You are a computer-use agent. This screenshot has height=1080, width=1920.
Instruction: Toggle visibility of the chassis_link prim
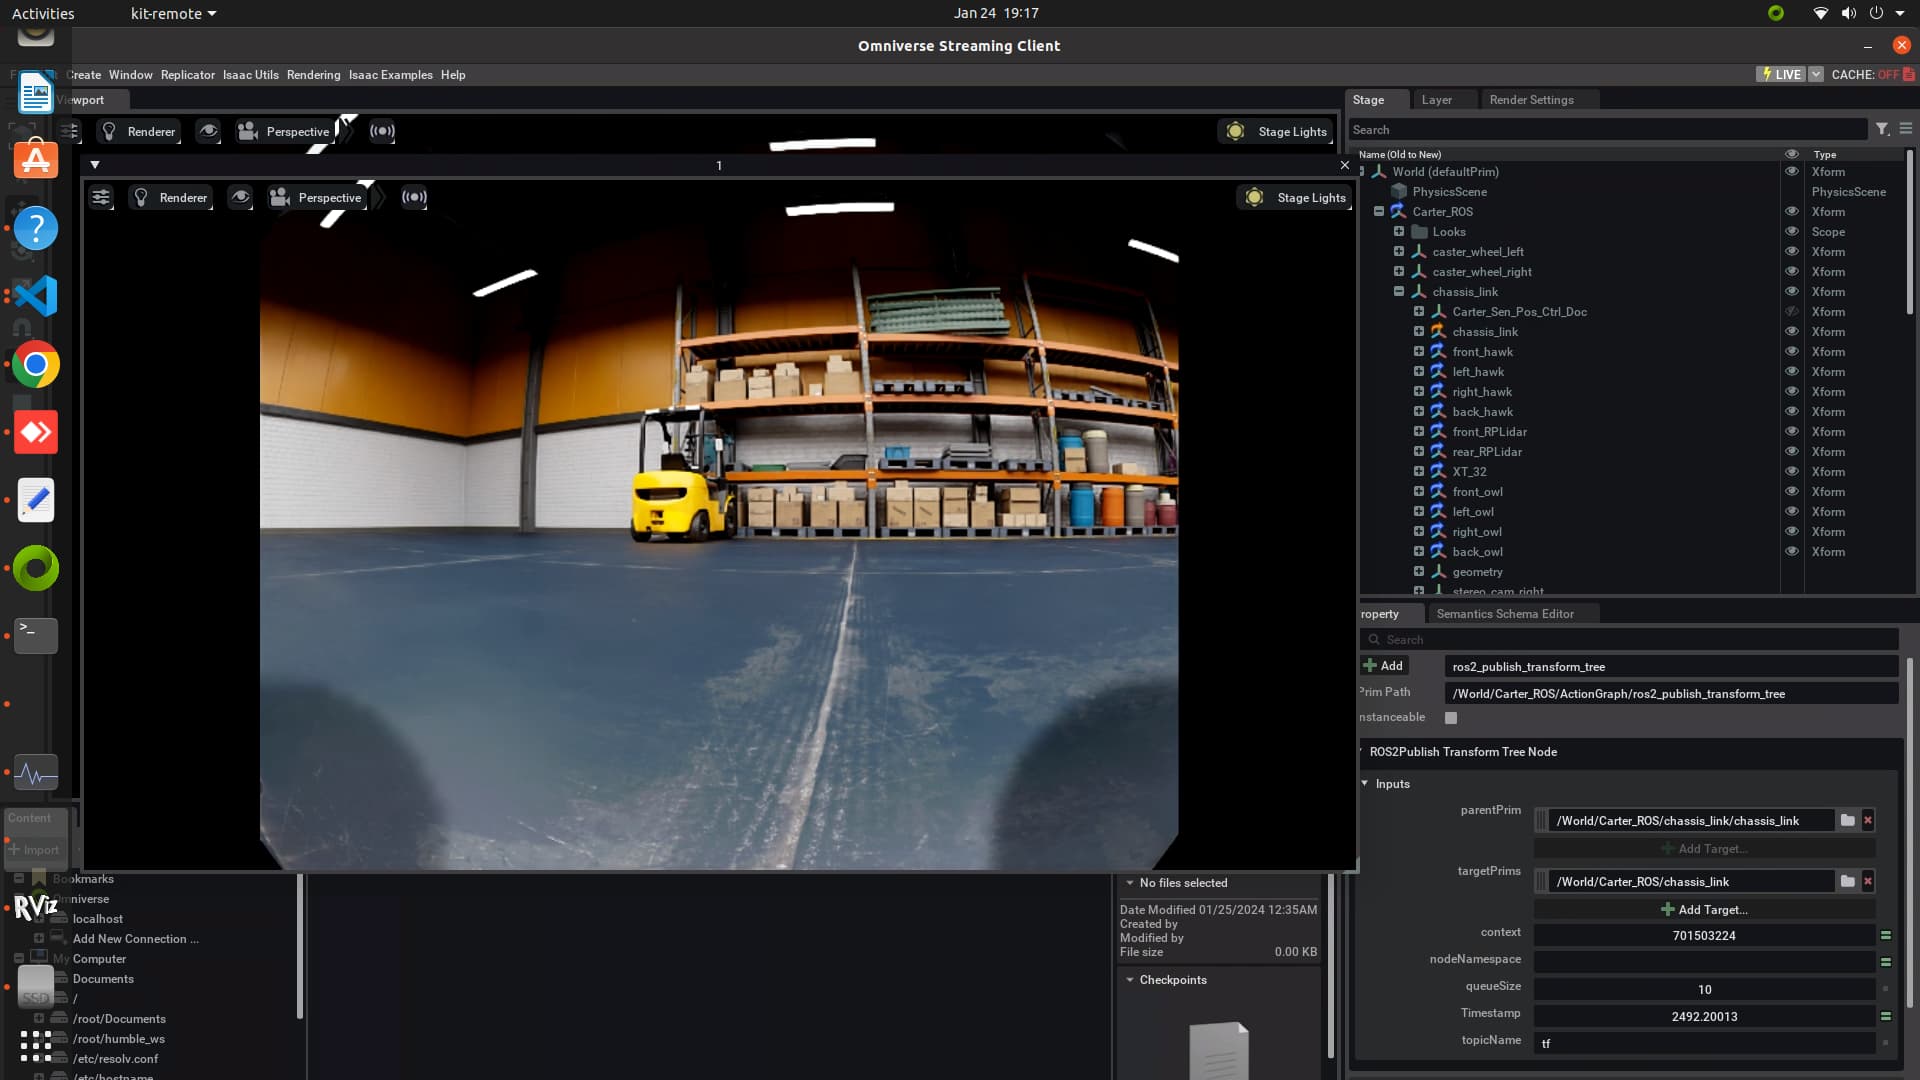tap(1790, 291)
